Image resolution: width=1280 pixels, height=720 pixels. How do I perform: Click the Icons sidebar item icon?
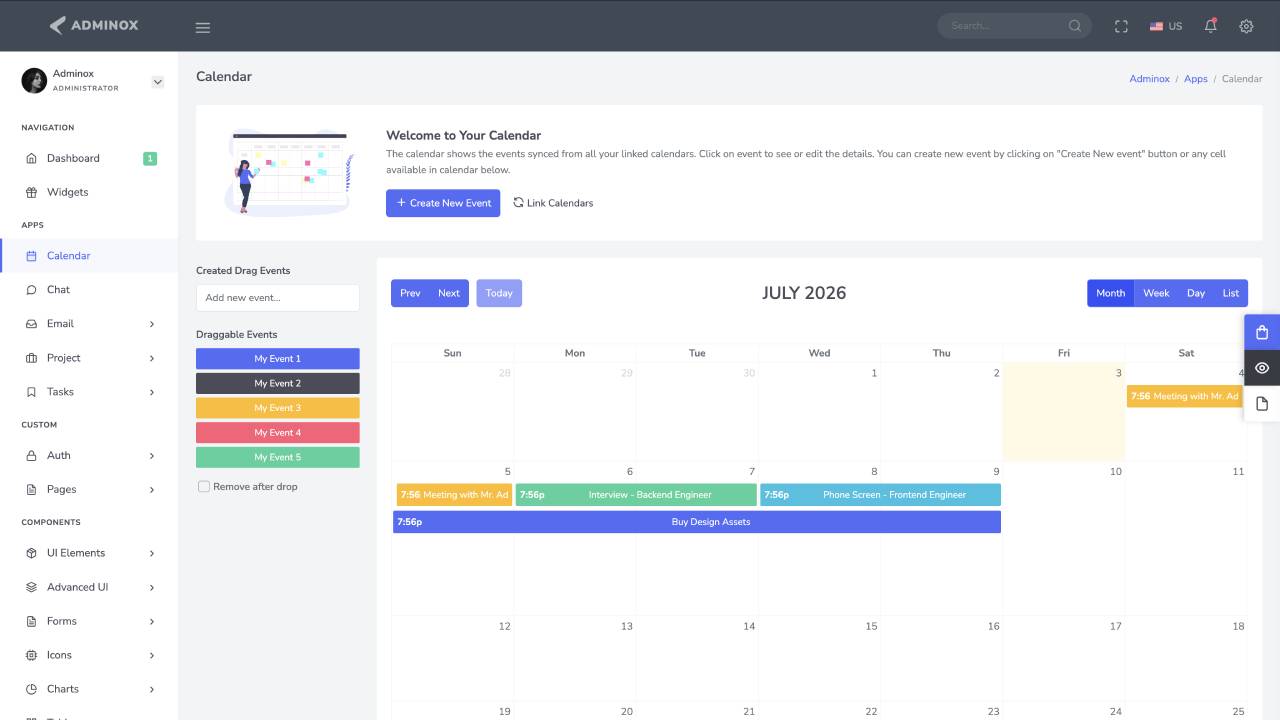pos(31,655)
